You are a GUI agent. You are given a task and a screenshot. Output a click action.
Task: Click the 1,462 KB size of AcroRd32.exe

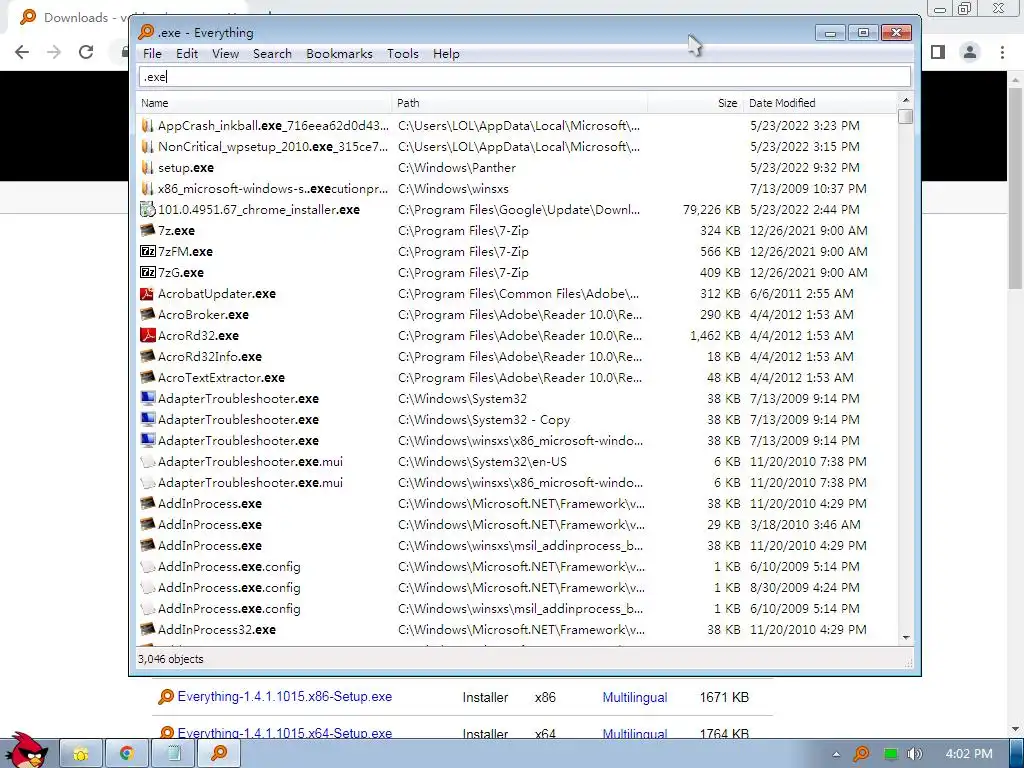tap(715, 336)
